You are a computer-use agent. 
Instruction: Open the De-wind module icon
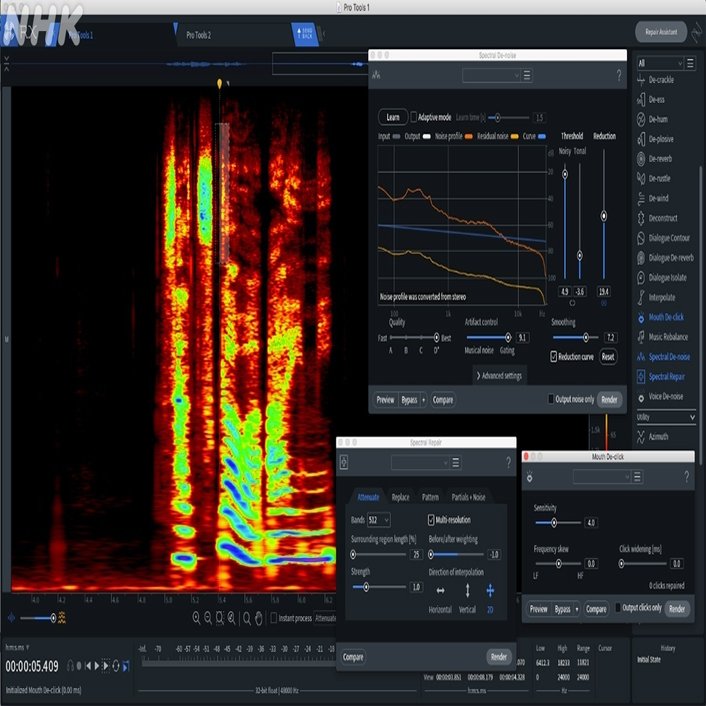tap(641, 199)
